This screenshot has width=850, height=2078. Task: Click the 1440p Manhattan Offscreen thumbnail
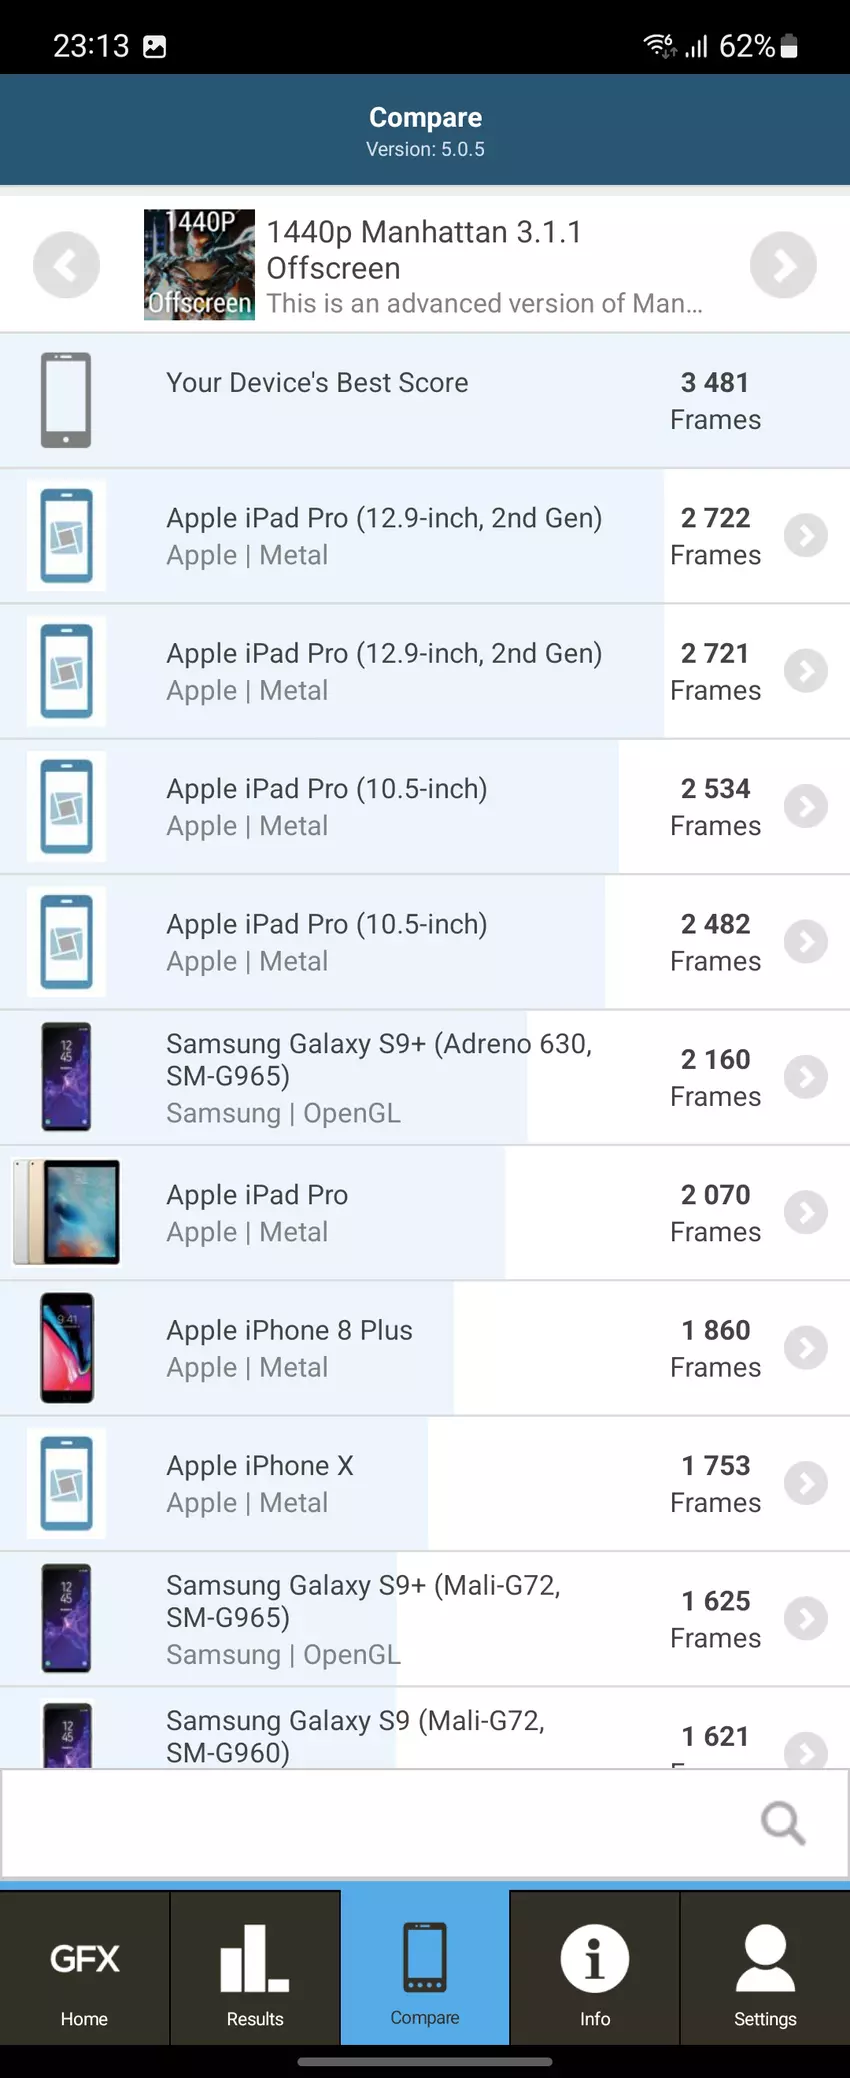199,265
